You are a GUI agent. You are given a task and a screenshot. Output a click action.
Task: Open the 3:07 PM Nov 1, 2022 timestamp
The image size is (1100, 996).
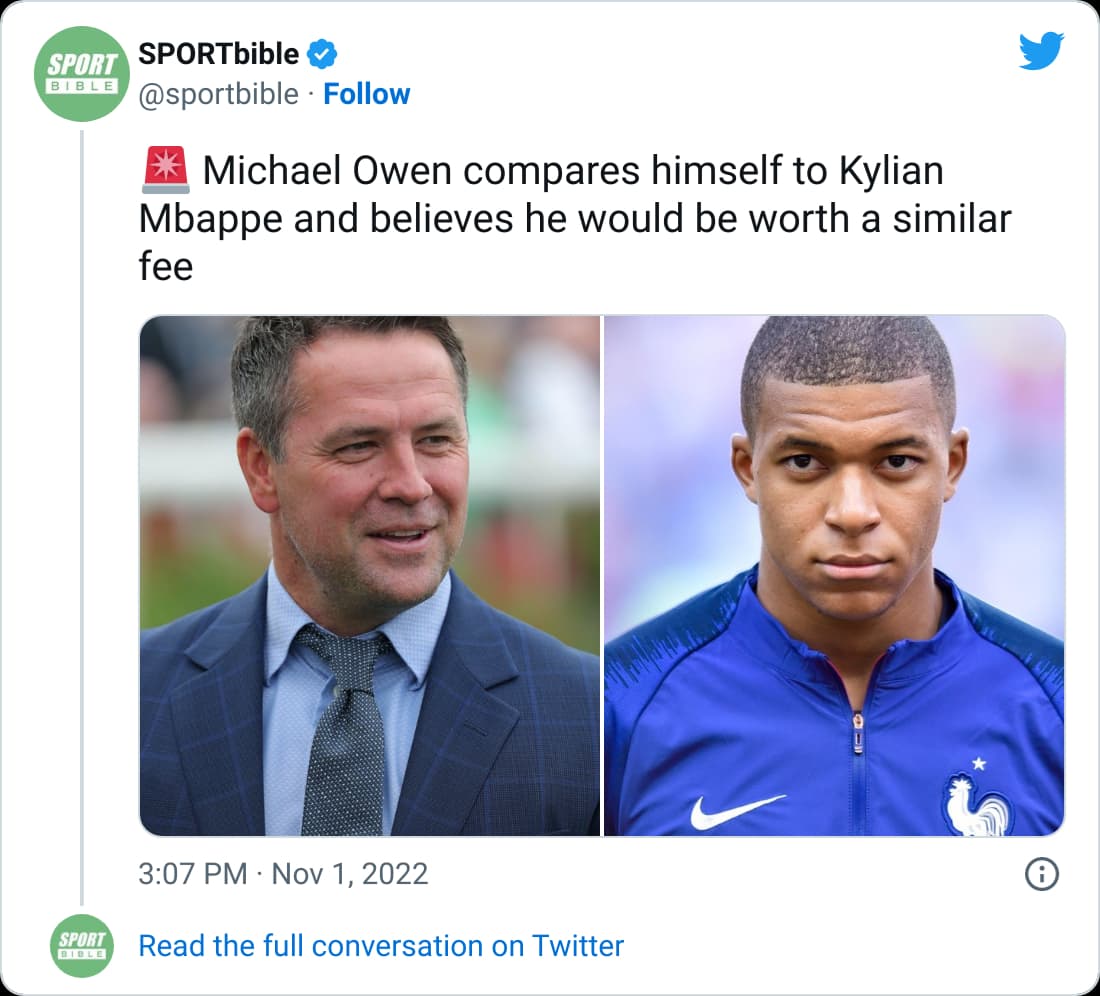(283, 874)
